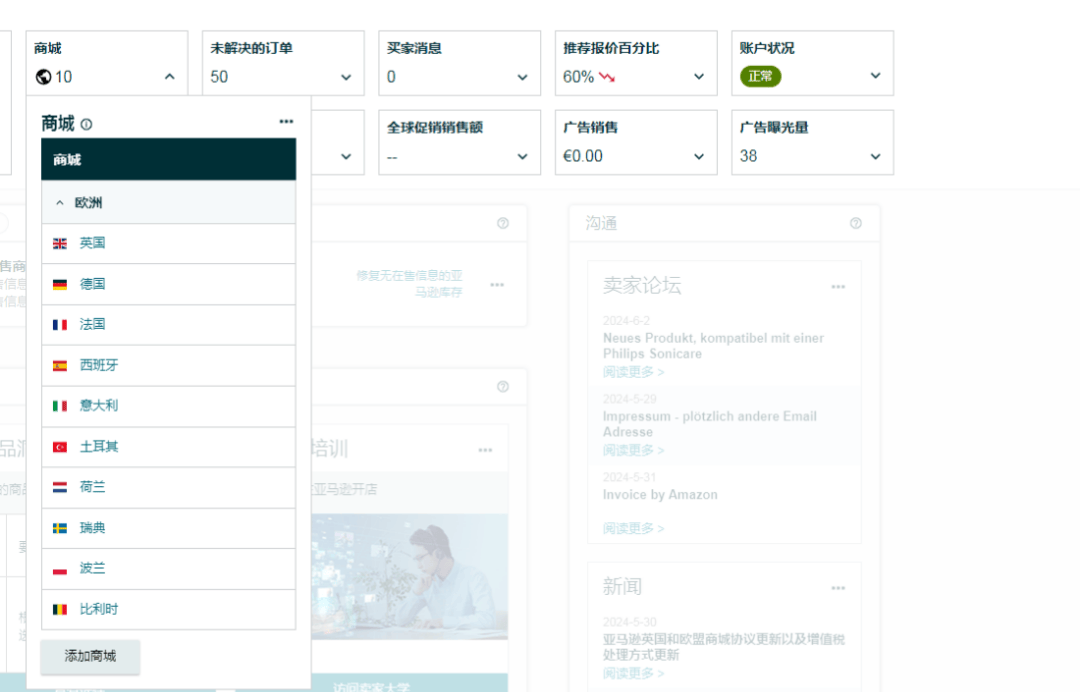Open 阅读更多 link under Invoice by Amazon

pos(633,528)
